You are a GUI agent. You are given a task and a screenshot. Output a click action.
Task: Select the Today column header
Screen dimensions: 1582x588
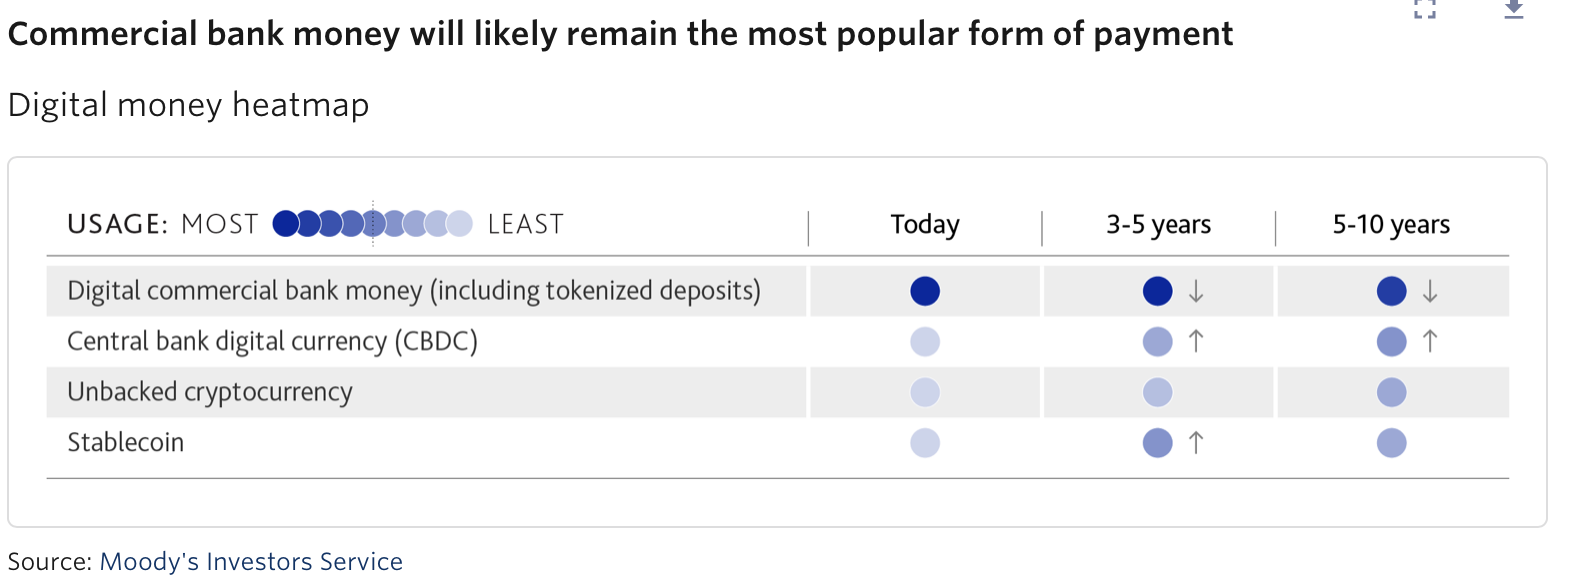pyautogui.click(x=925, y=225)
